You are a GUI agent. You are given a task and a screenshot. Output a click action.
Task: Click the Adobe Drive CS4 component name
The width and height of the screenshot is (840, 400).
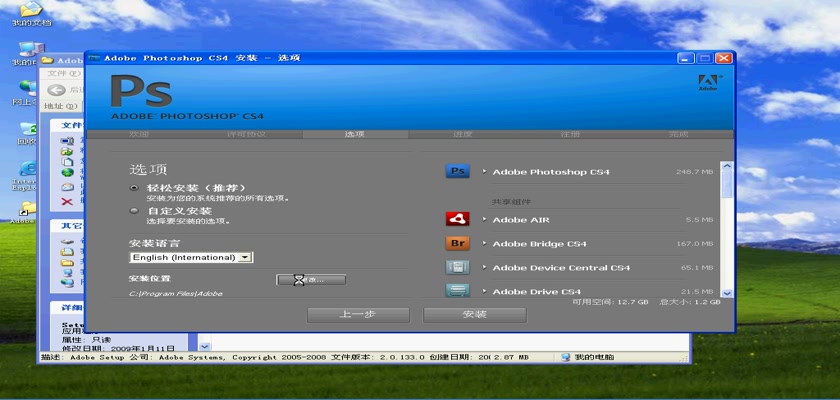tap(536, 291)
